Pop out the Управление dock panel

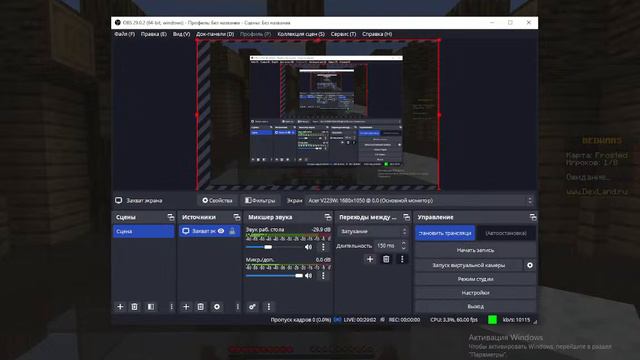pyautogui.click(x=533, y=217)
